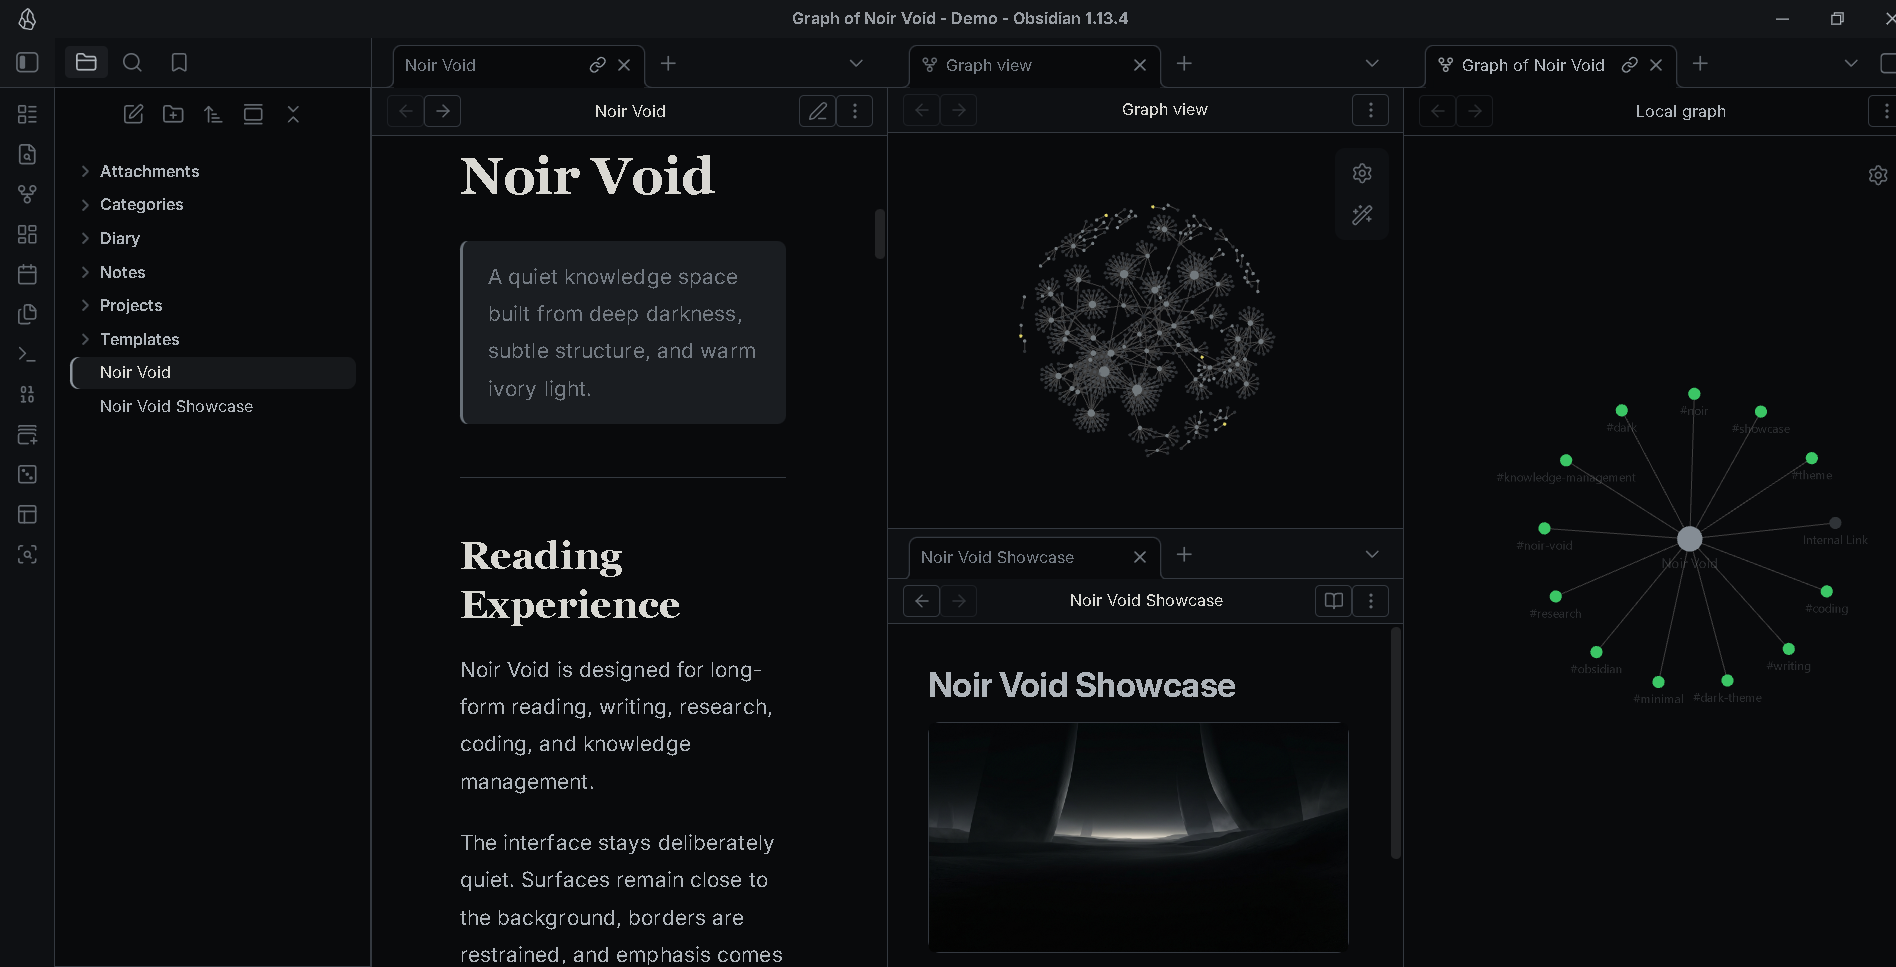
Task: Open the file explorer sort order menu
Action: pos(213,114)
